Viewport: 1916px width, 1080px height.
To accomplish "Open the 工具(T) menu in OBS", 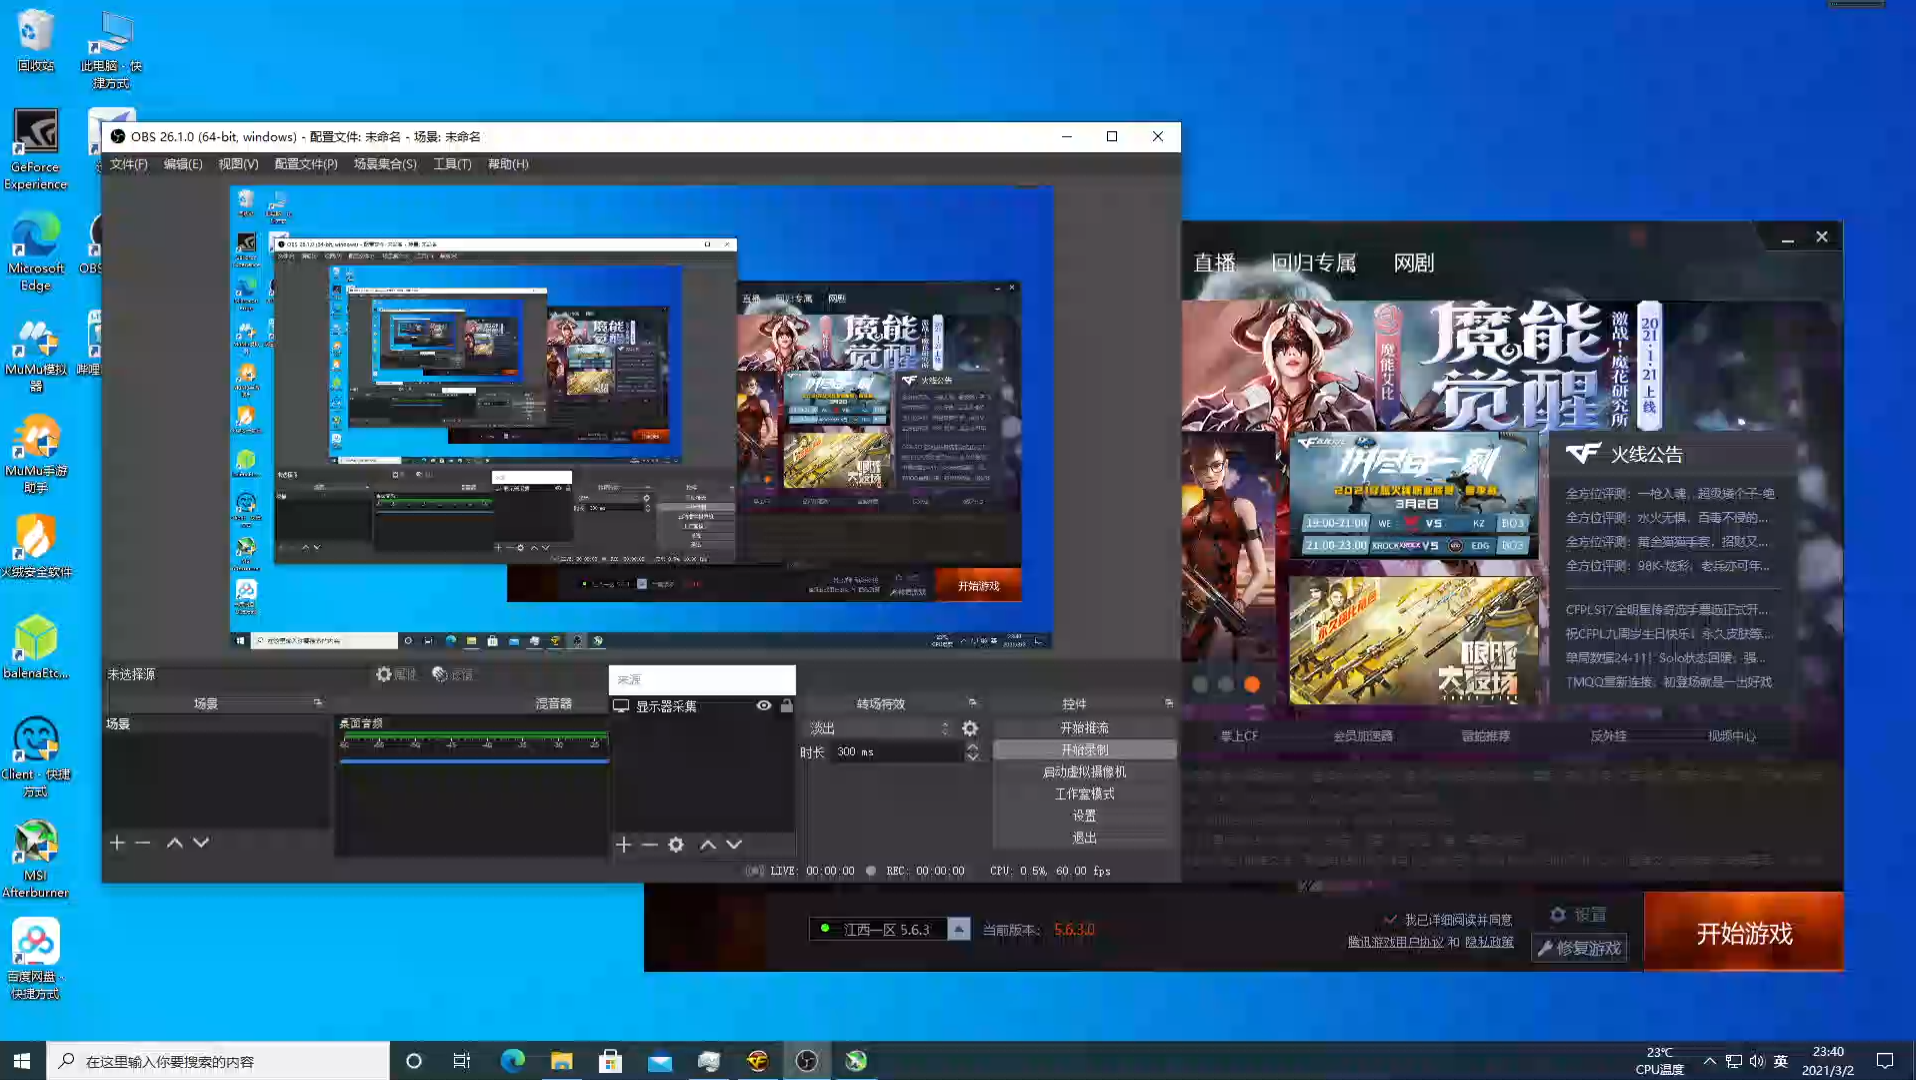I will [452, 164].
